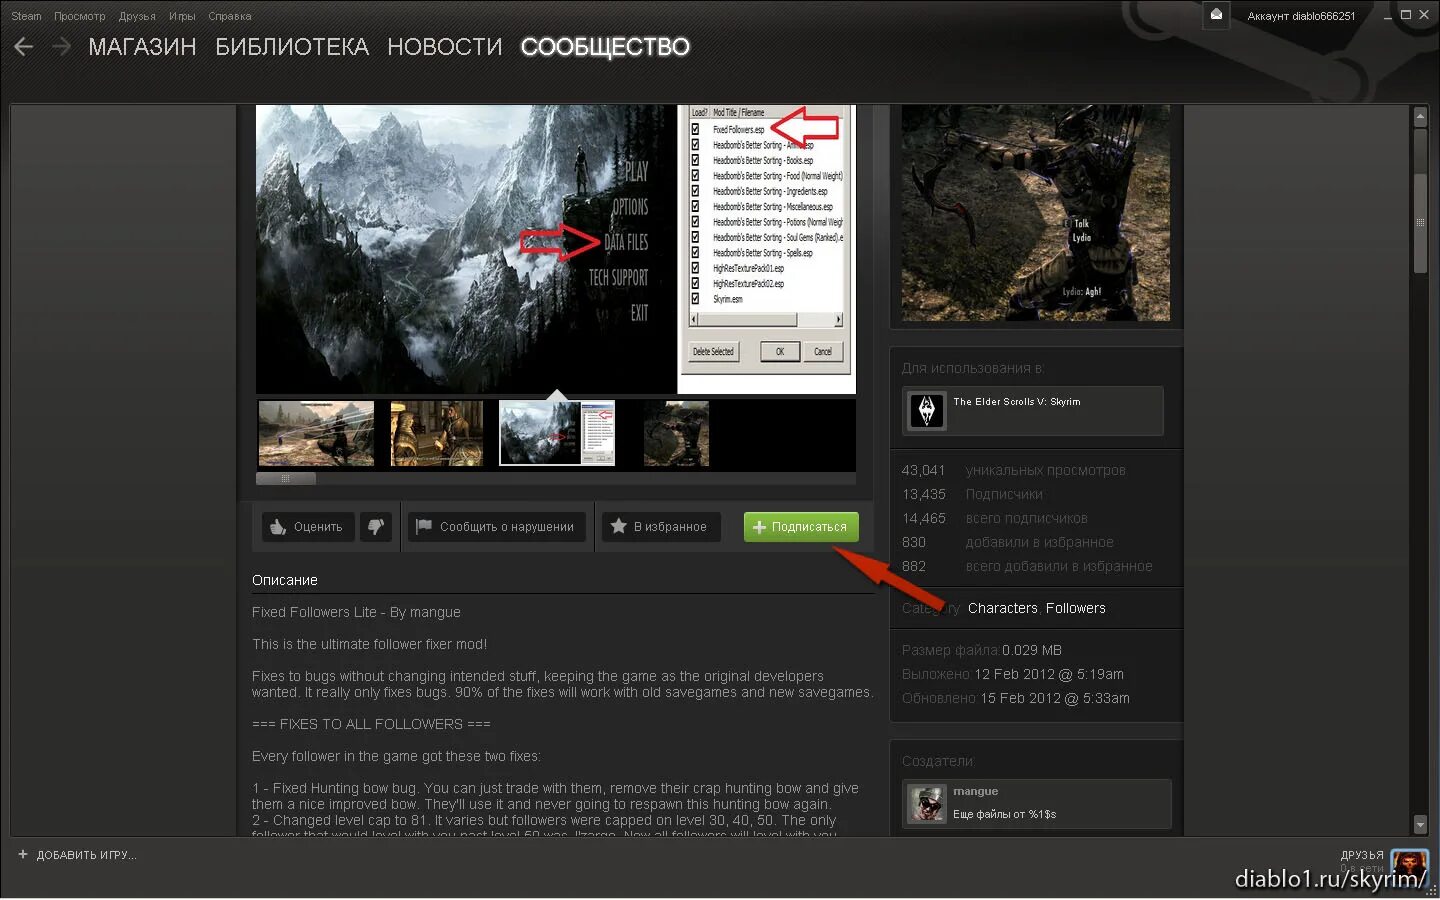Screen dimensions: 1440x900
Task: Click the updated date 15 Feb 2012
Action: click(1055, 698)
